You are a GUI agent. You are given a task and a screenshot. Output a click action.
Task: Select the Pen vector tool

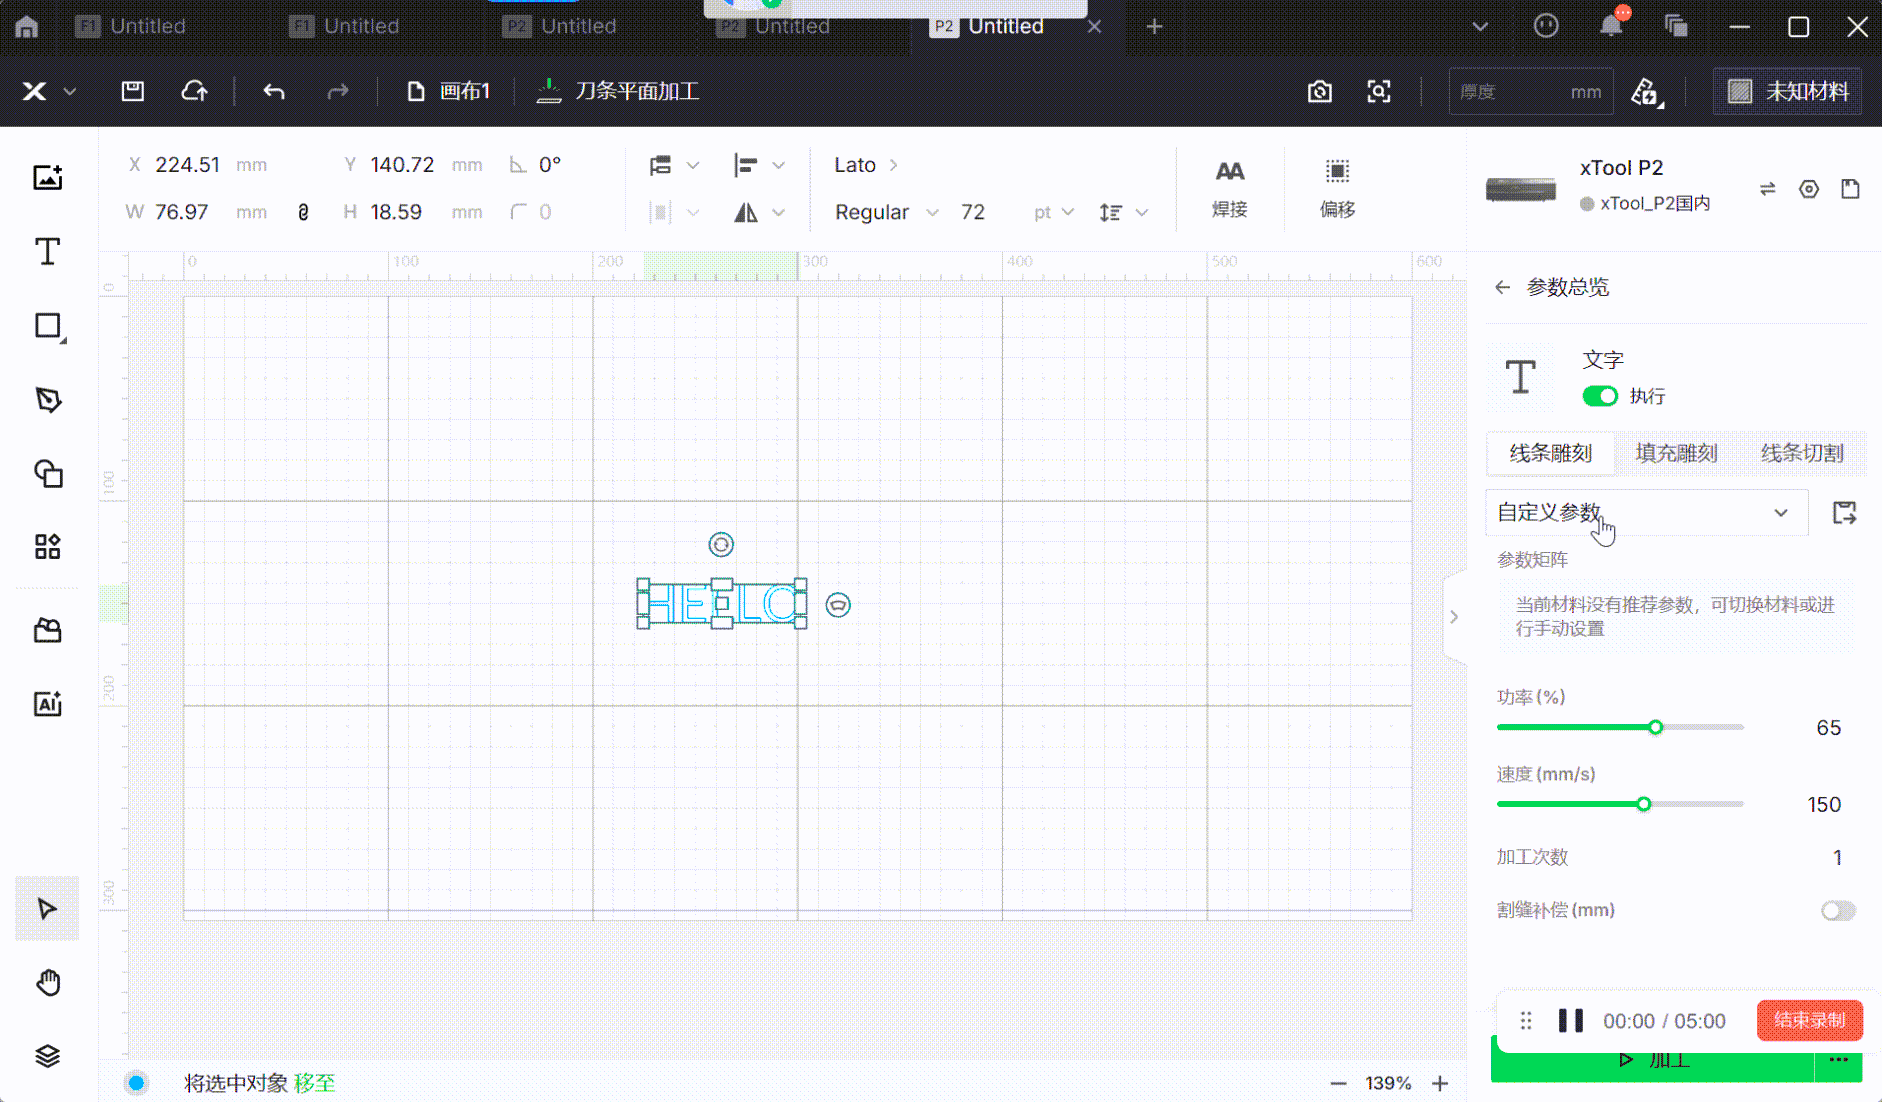click(47, 400)
